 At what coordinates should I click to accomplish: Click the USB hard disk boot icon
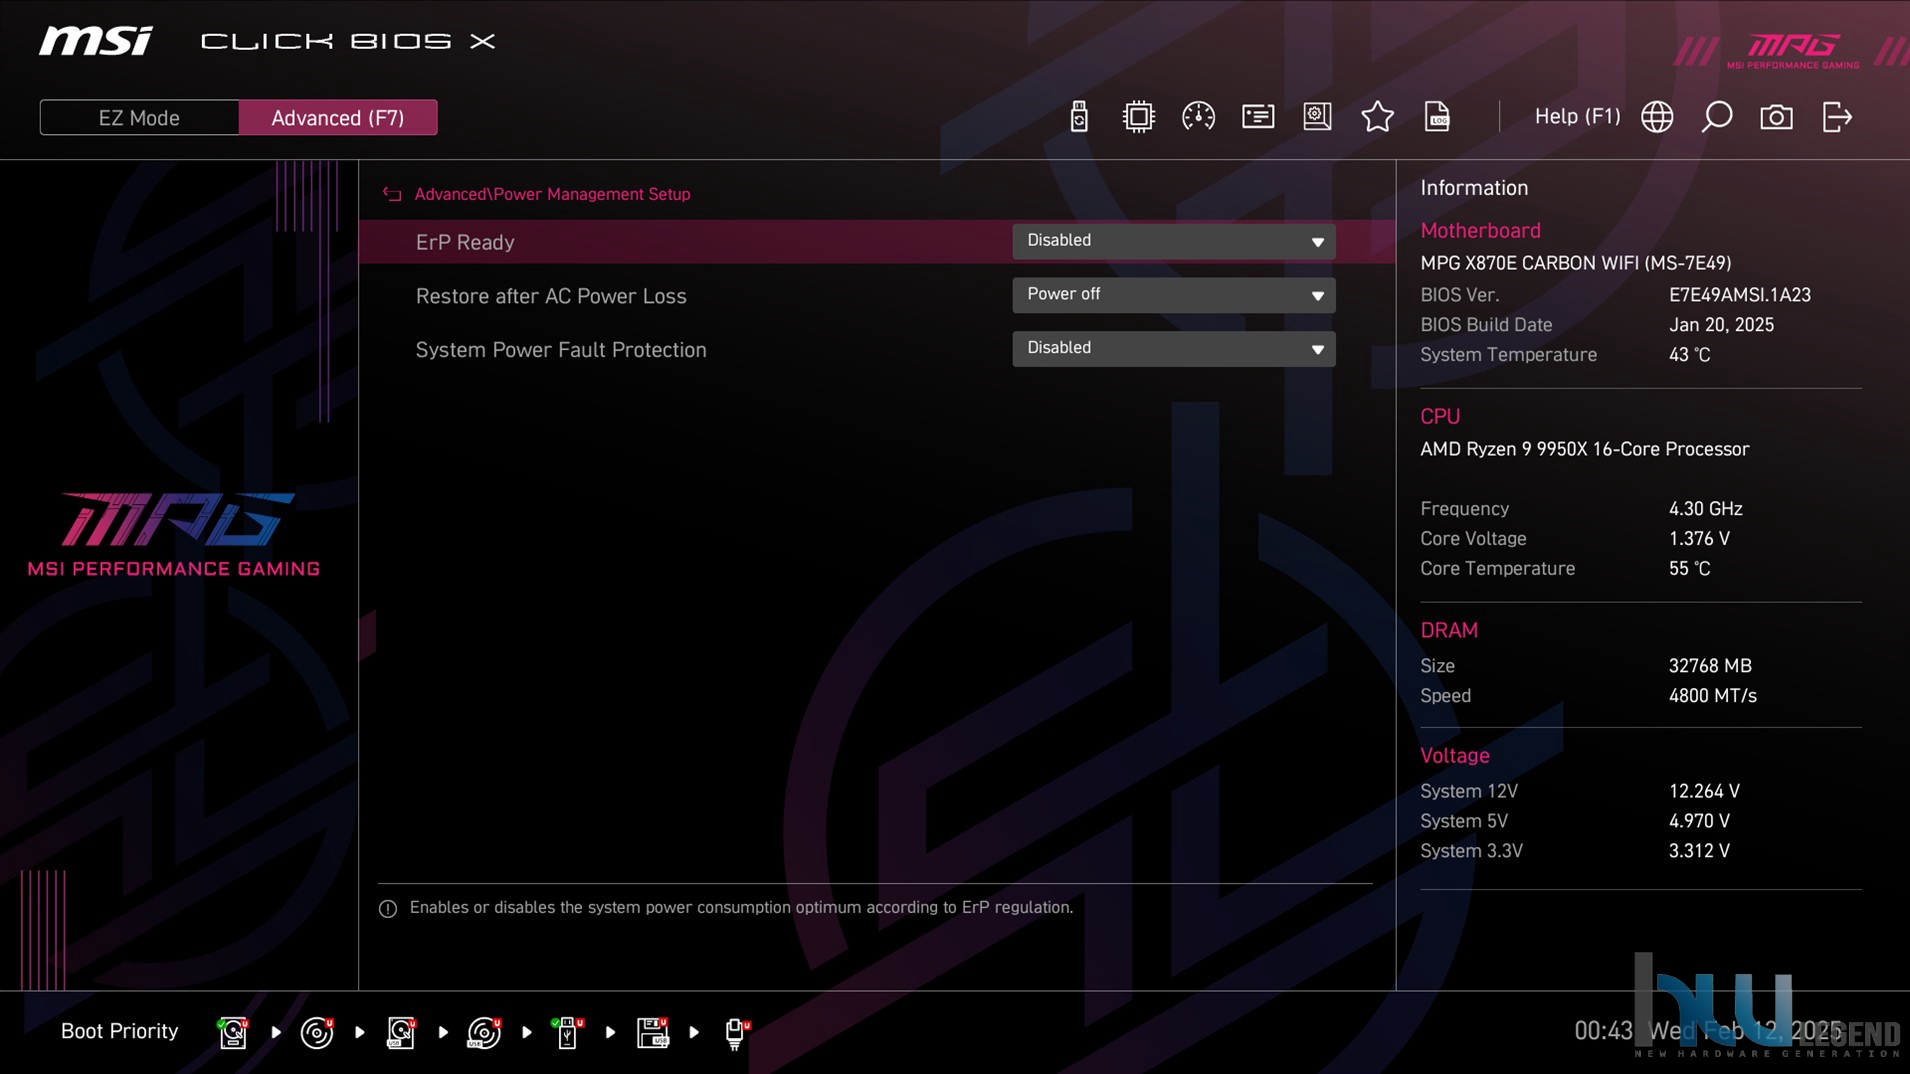click(401, 1032)
